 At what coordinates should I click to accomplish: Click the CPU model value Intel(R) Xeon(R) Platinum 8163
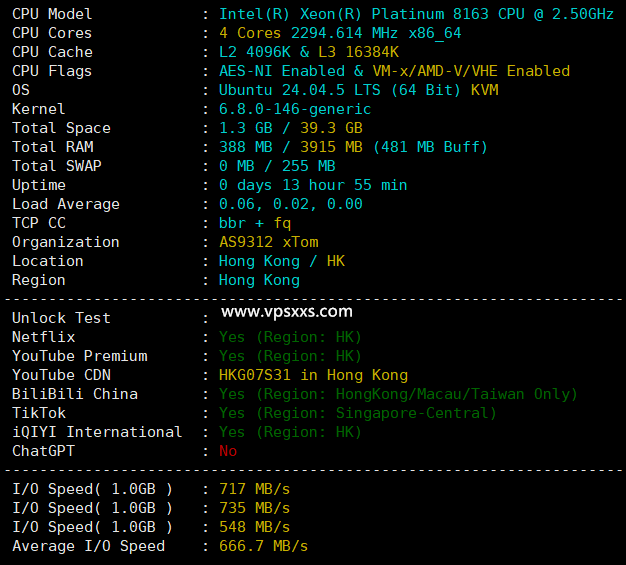(x=354, y=14)
